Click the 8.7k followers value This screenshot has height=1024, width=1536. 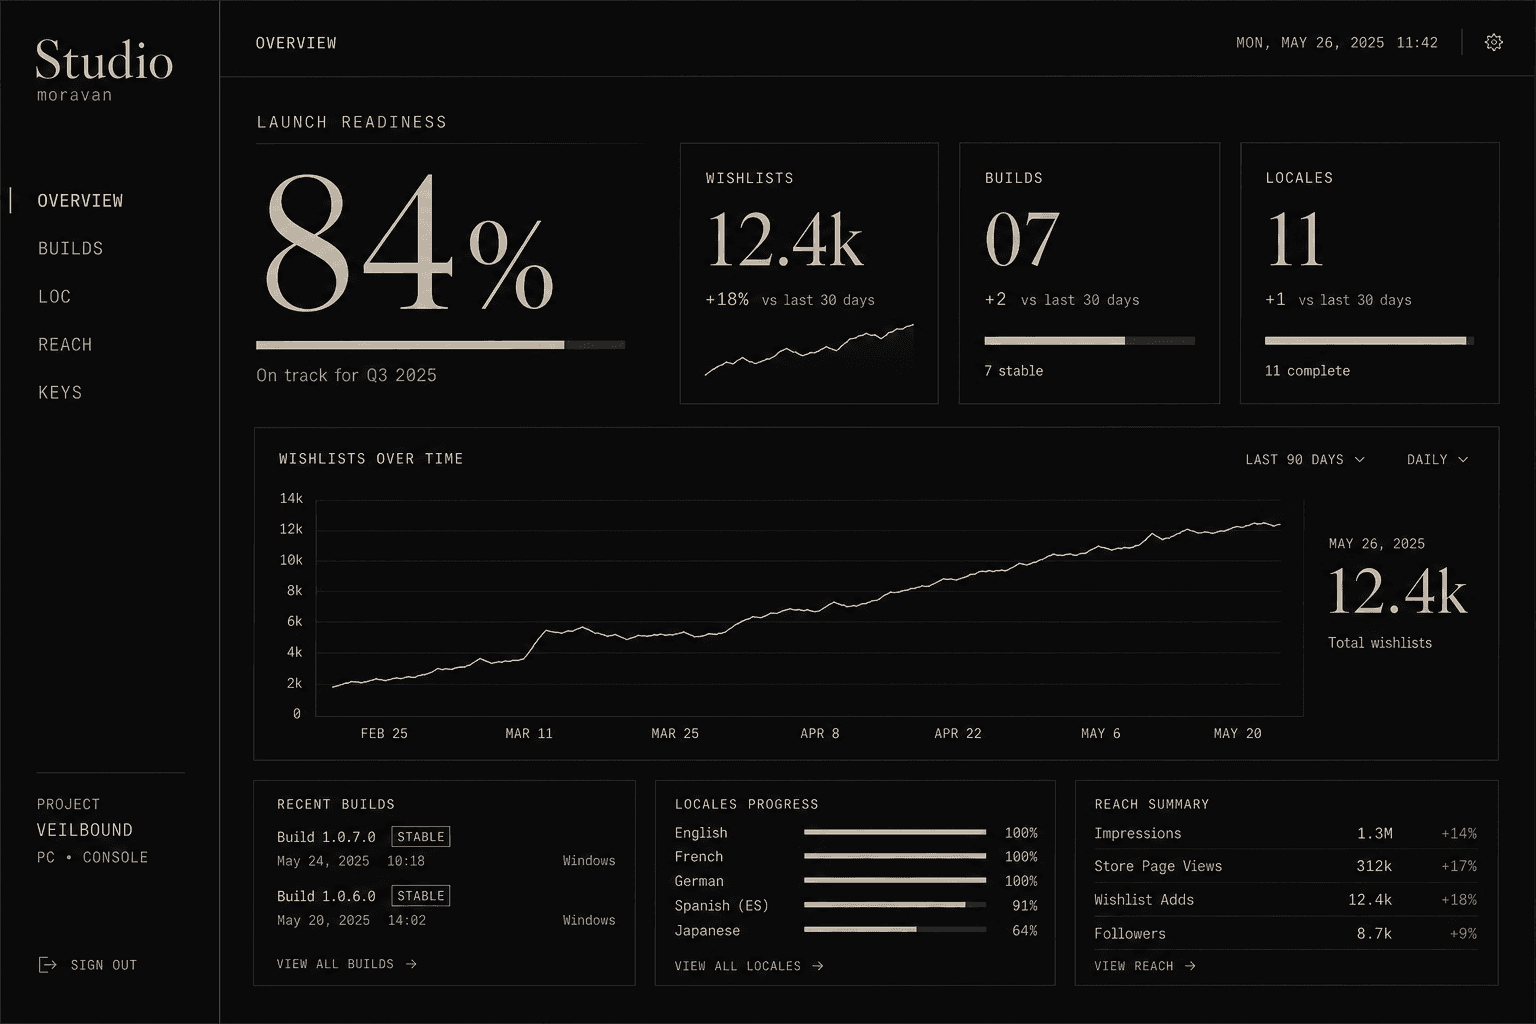click(1375, 934)
